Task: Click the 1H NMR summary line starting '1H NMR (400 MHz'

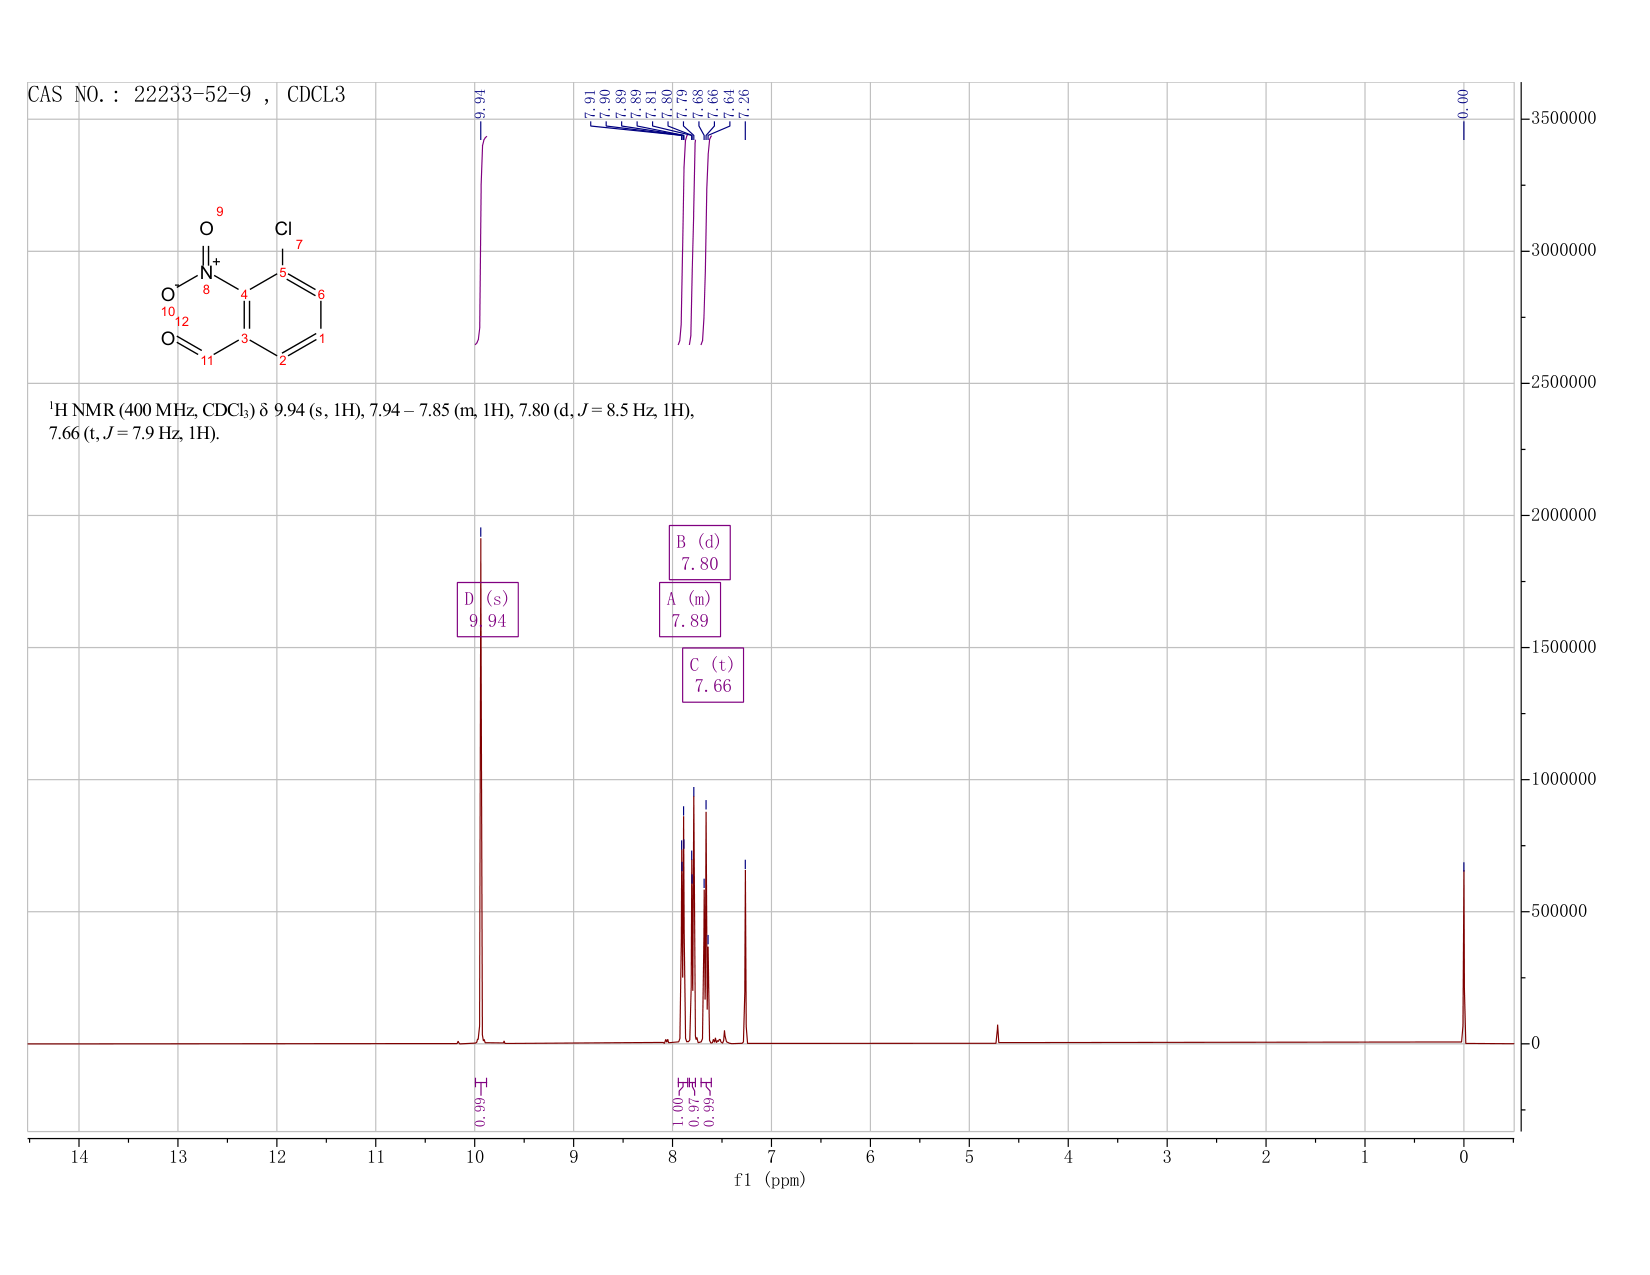Action: point(371,410)
